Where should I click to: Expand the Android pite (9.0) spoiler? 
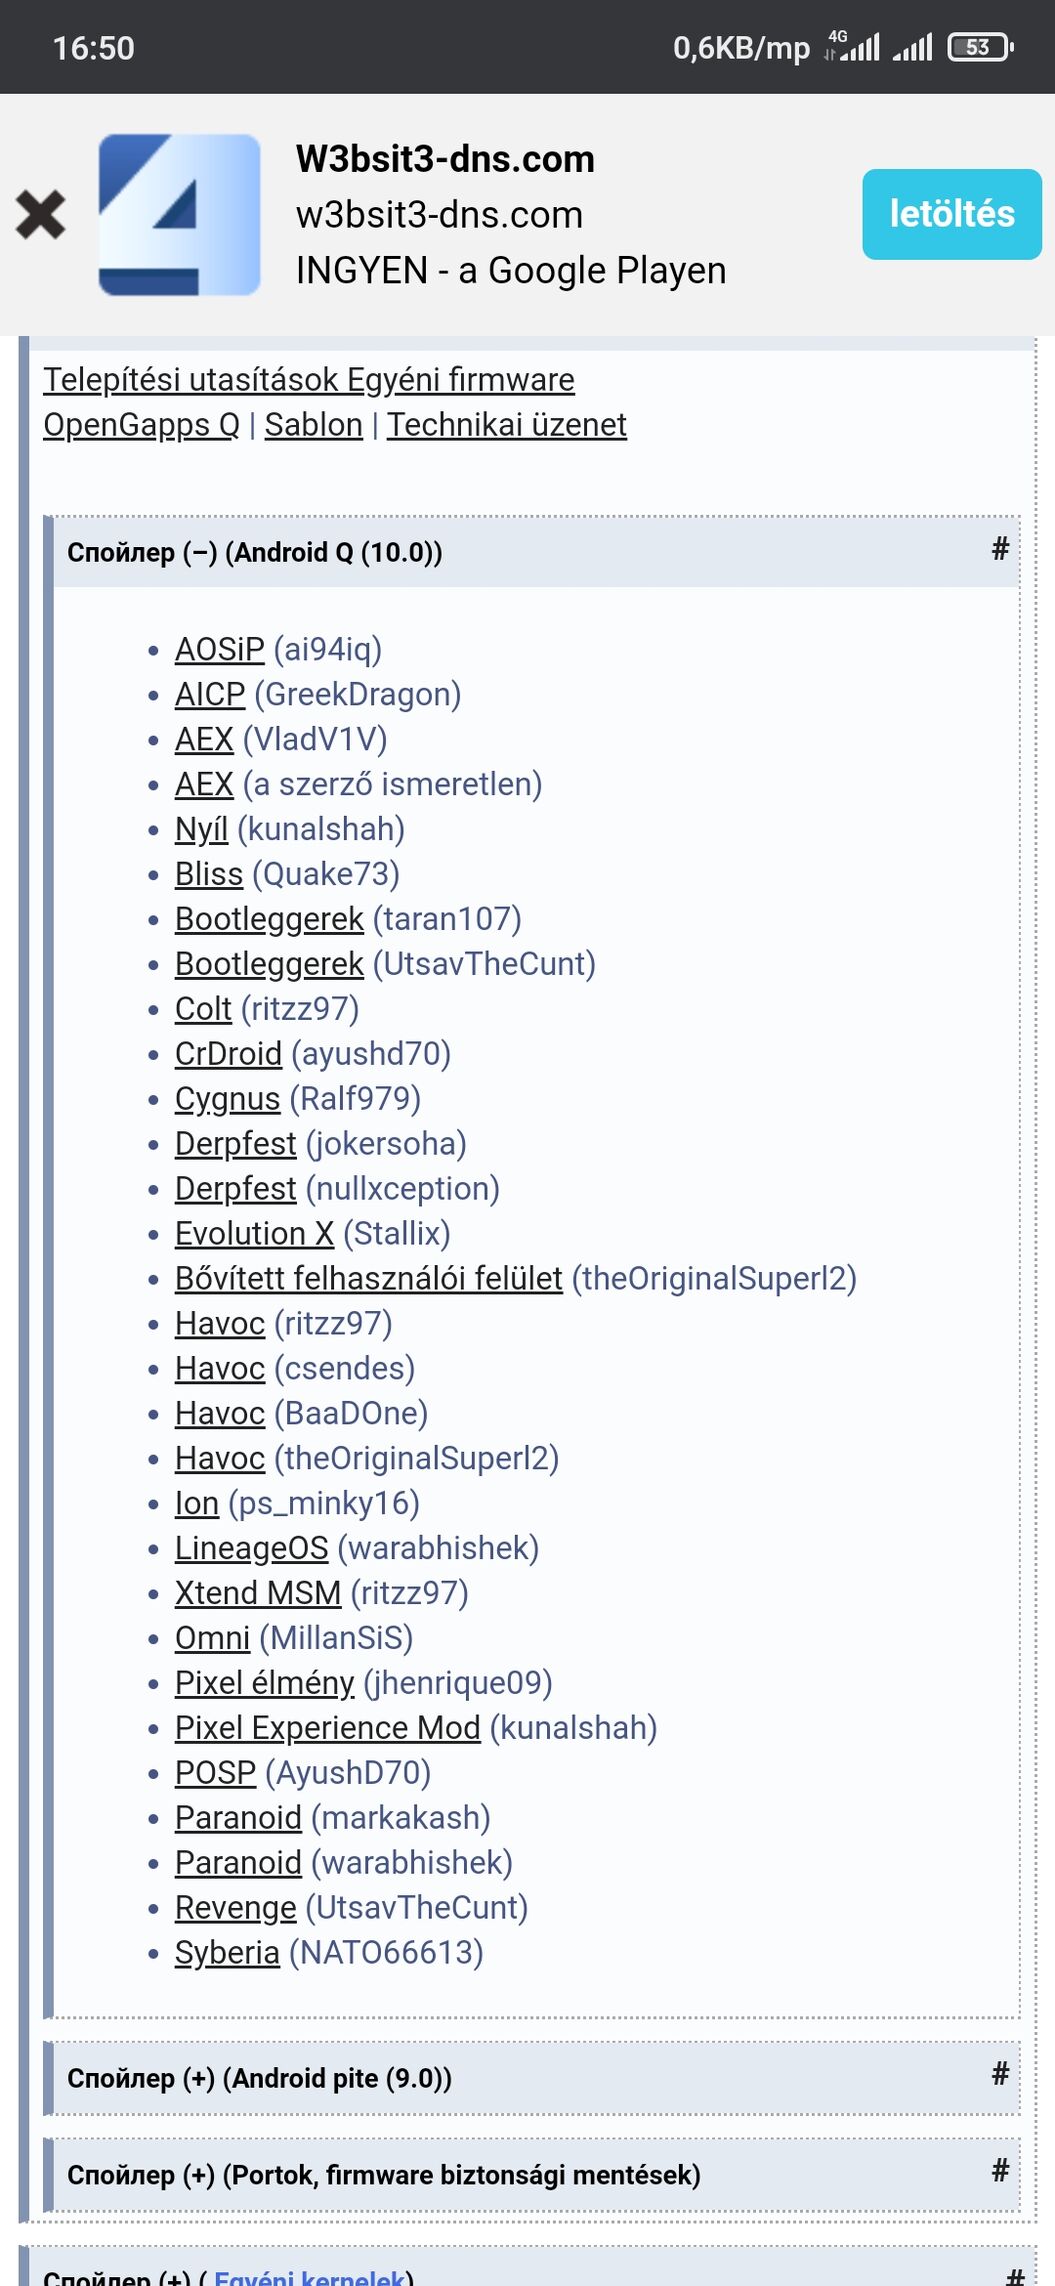pos(259,2078)
